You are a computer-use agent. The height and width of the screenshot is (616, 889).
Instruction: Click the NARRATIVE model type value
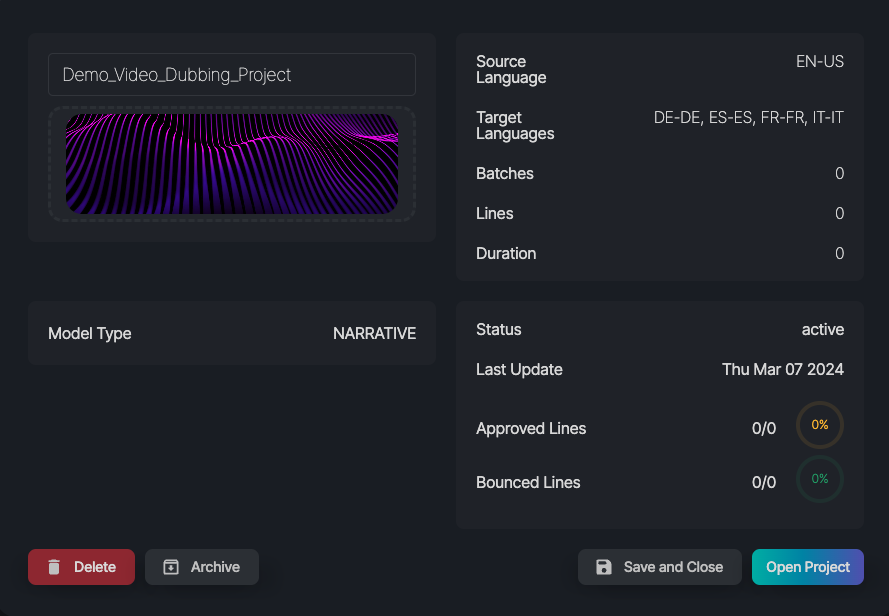click(x=374, y=333)
